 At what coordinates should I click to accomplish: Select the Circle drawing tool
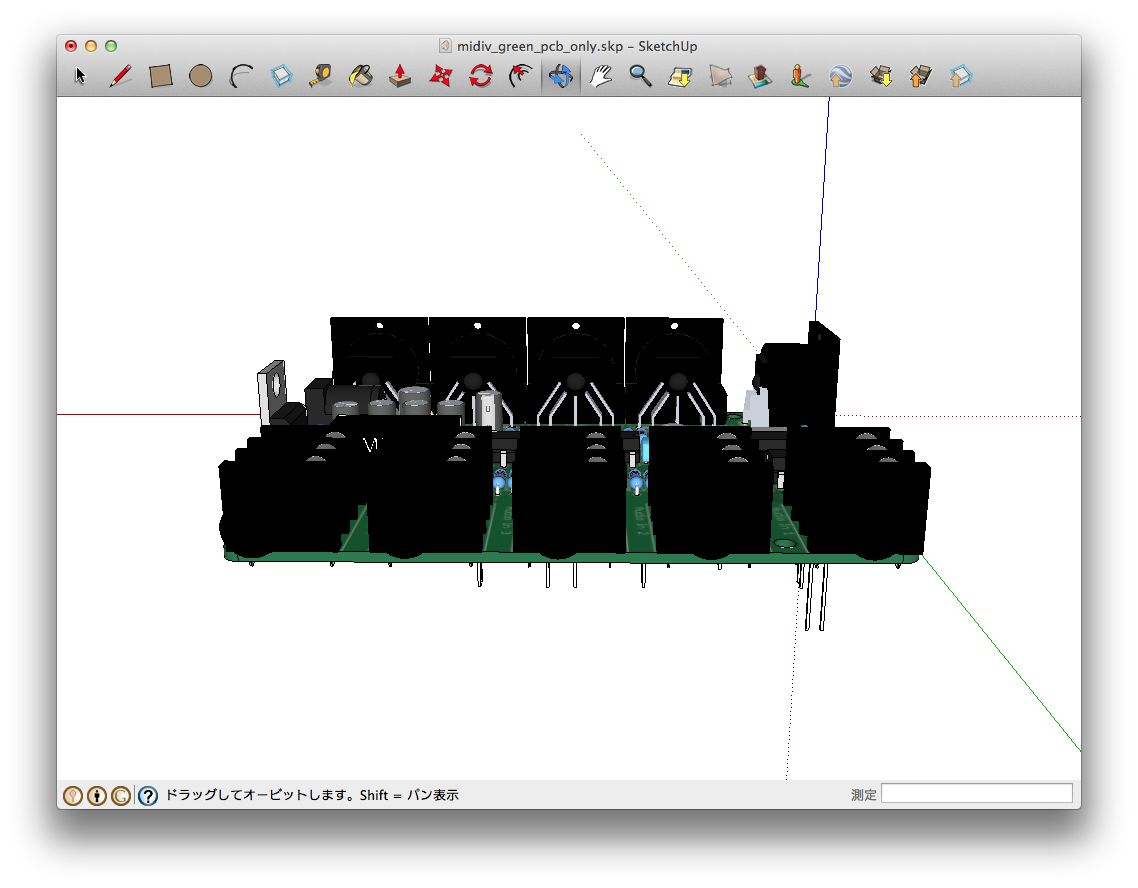(201, 76)
